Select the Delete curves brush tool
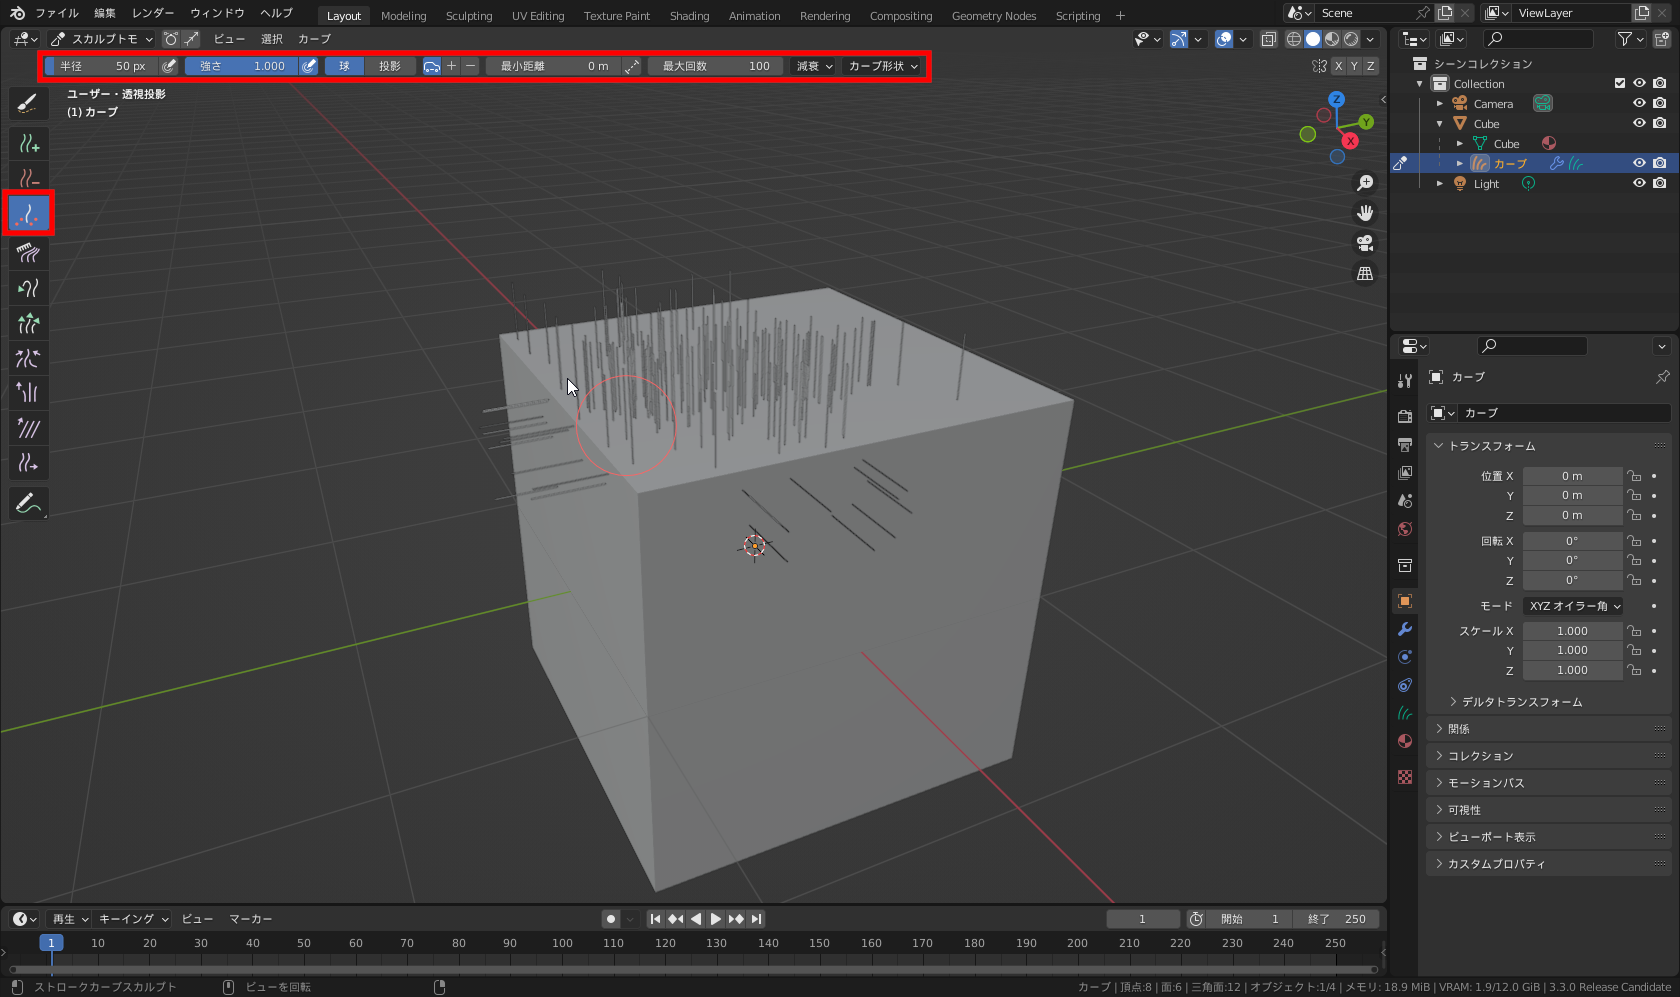This screenshot has width=1680, height=997. coord(28,179)
